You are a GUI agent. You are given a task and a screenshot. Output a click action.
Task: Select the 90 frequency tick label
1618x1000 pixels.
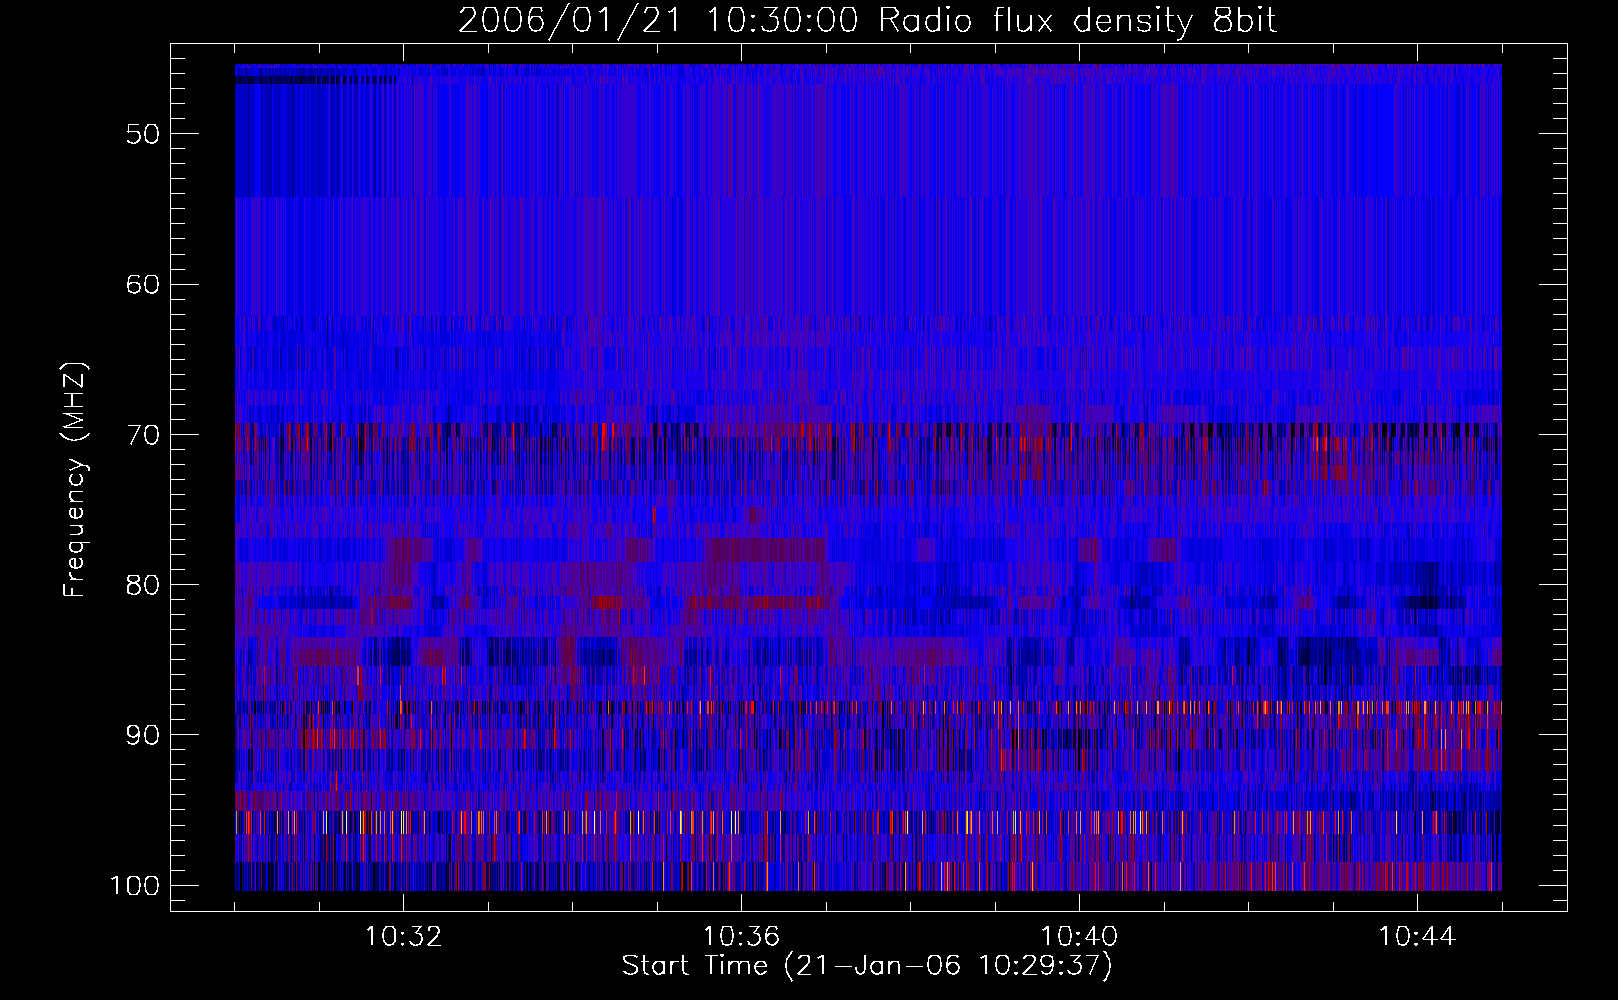142,735
